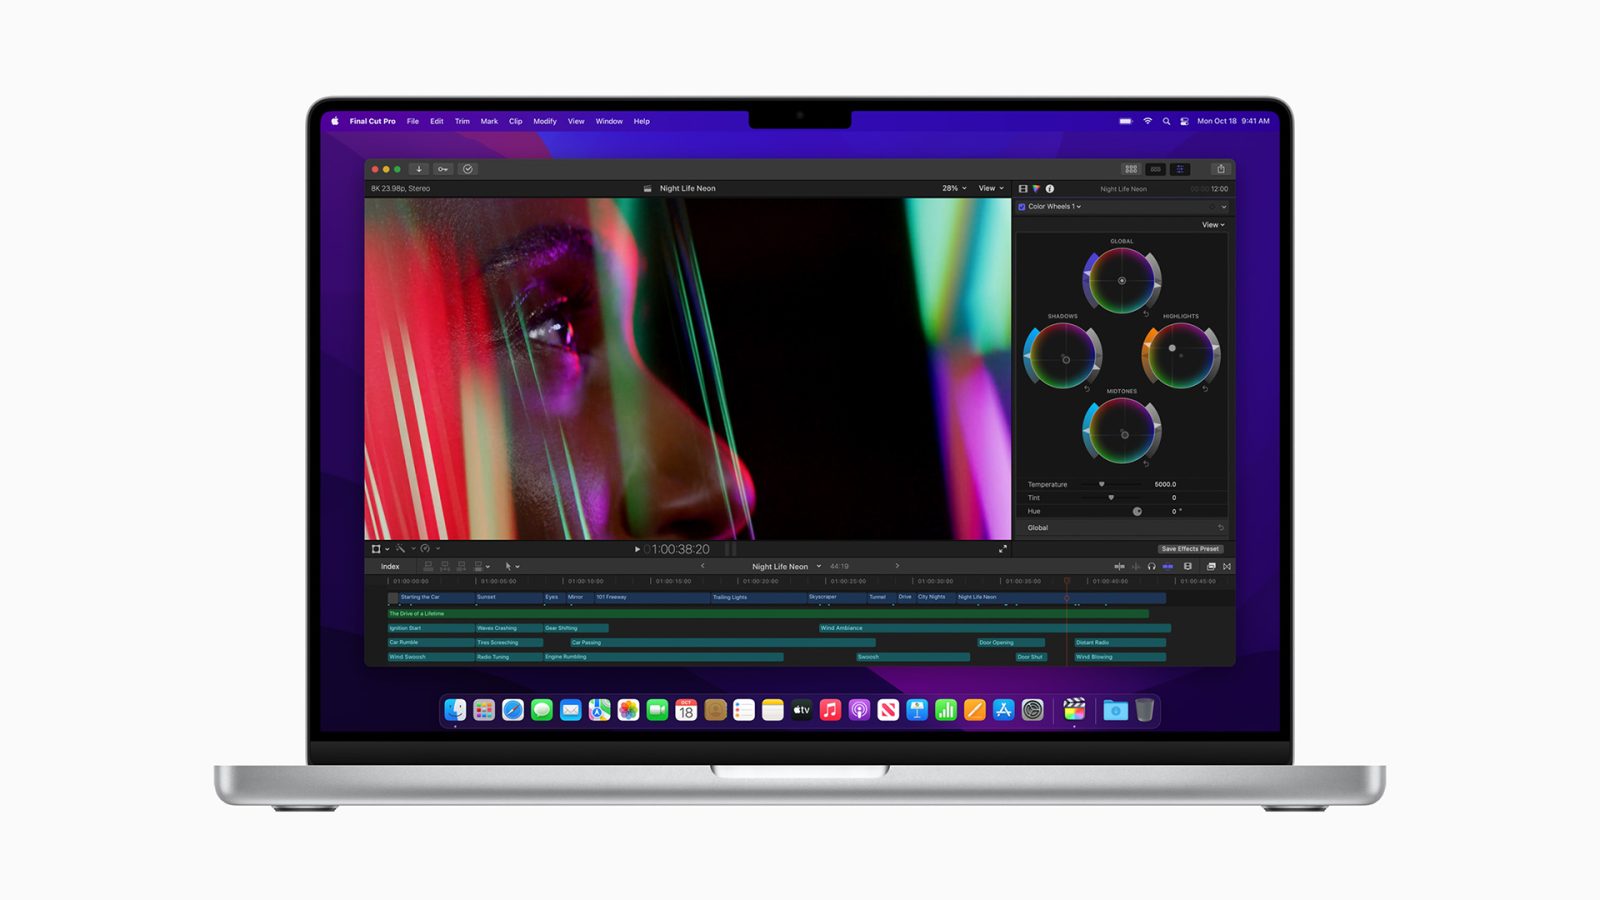Open the Clip menu
This screenshot has width=1600, height=900.
(x=515, y=121)
